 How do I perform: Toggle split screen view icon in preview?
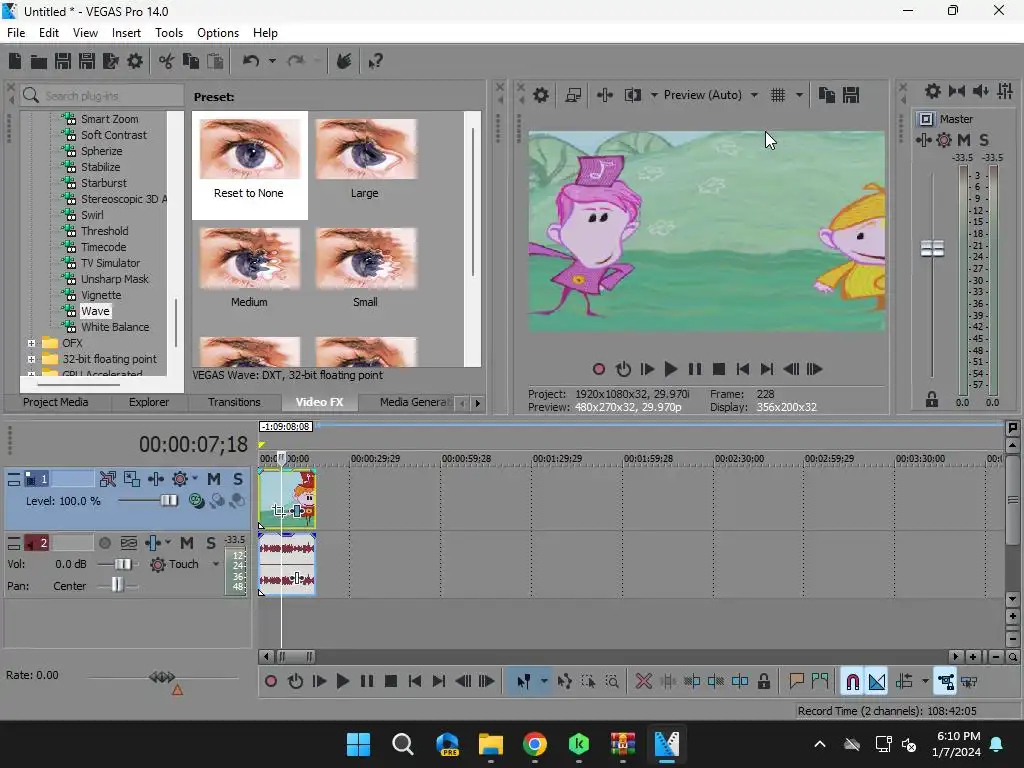click(x=632, y=95)
